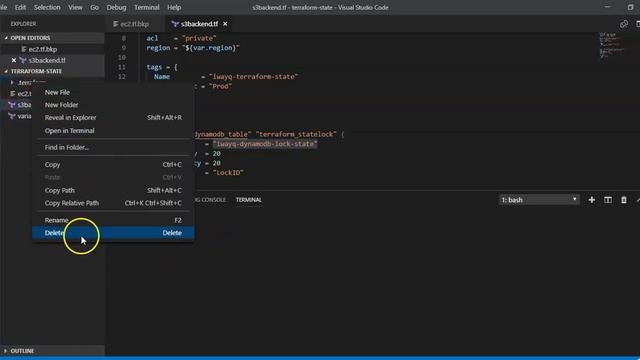This screenshot has height=360, width=640.
Task: Kill terminal with trash icon
Action: [x=624, y=200]
